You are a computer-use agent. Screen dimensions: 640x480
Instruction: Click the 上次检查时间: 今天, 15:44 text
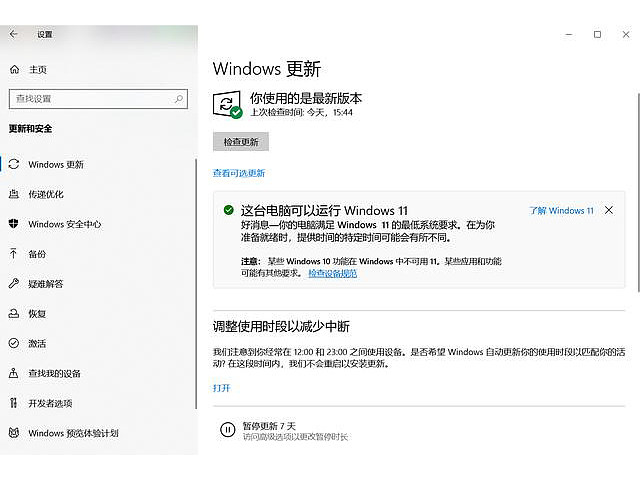tap(302, 112)
